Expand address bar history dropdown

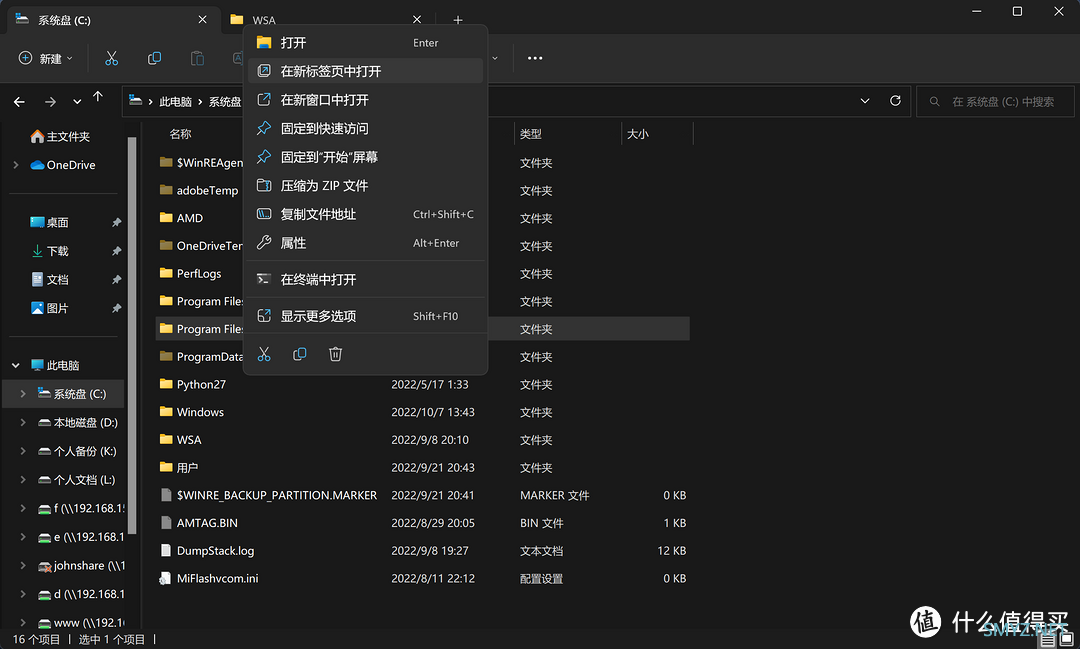865,101
